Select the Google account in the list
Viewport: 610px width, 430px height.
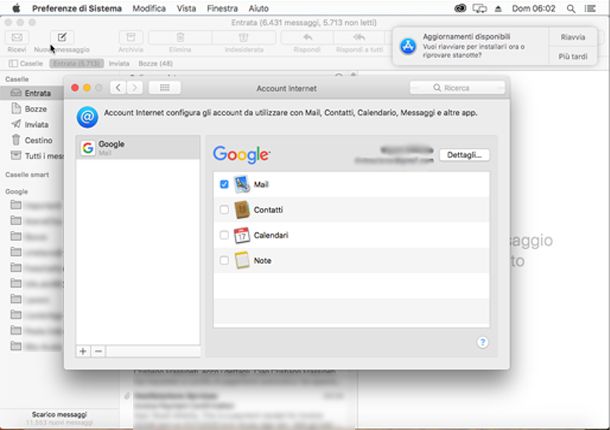pyautogui.click(x=138, y=147)
